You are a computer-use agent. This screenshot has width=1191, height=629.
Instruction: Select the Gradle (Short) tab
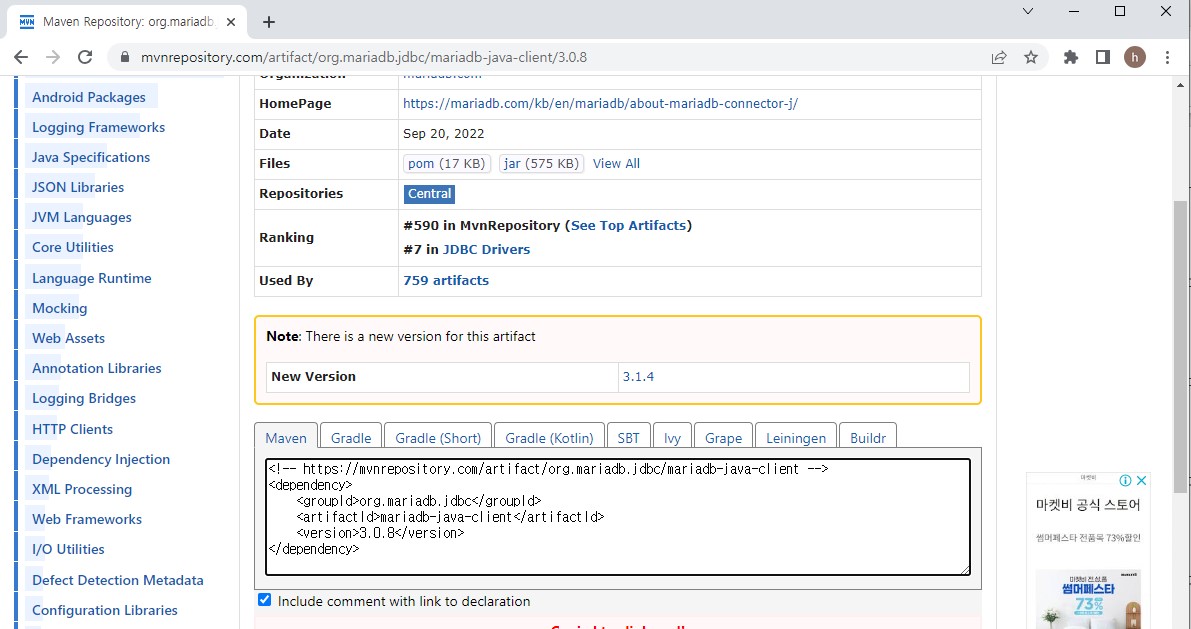[x=438, y=438]
